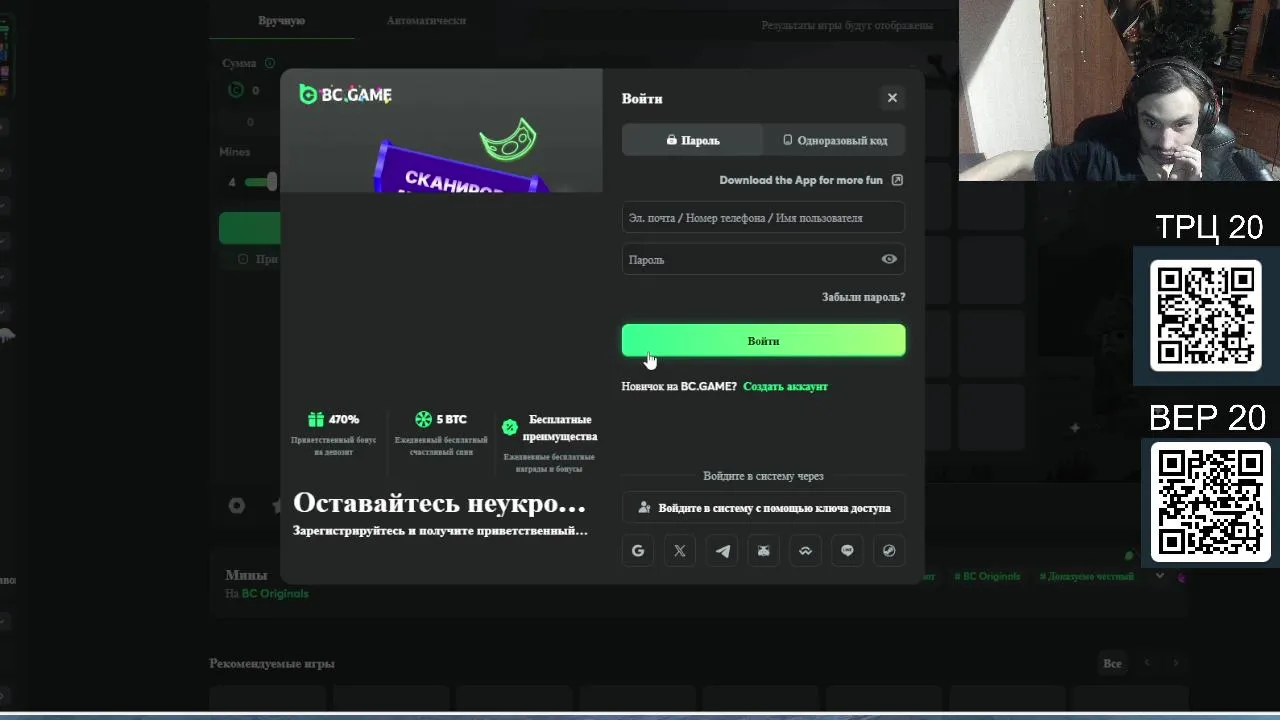Viewport: 1280px width, 720px height.
Task: Toggle password visibility eye icon
Action: pyautogui.click(x=889, y=259)
